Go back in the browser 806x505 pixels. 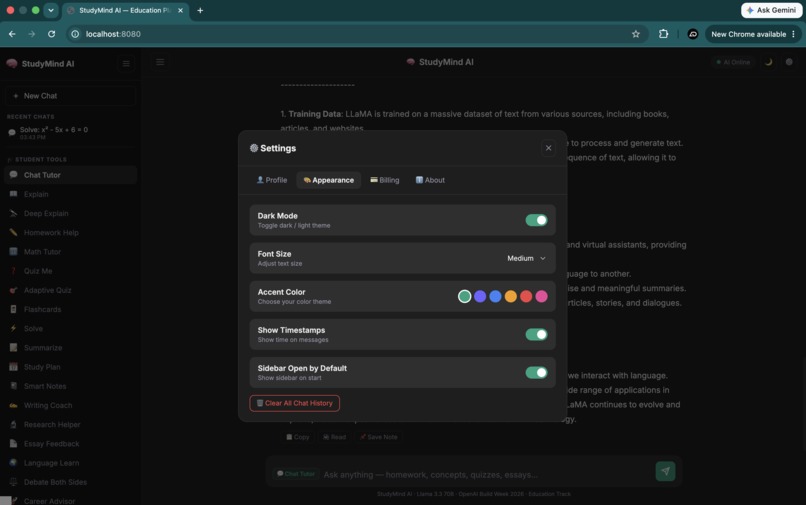click(x=12, y=34)
